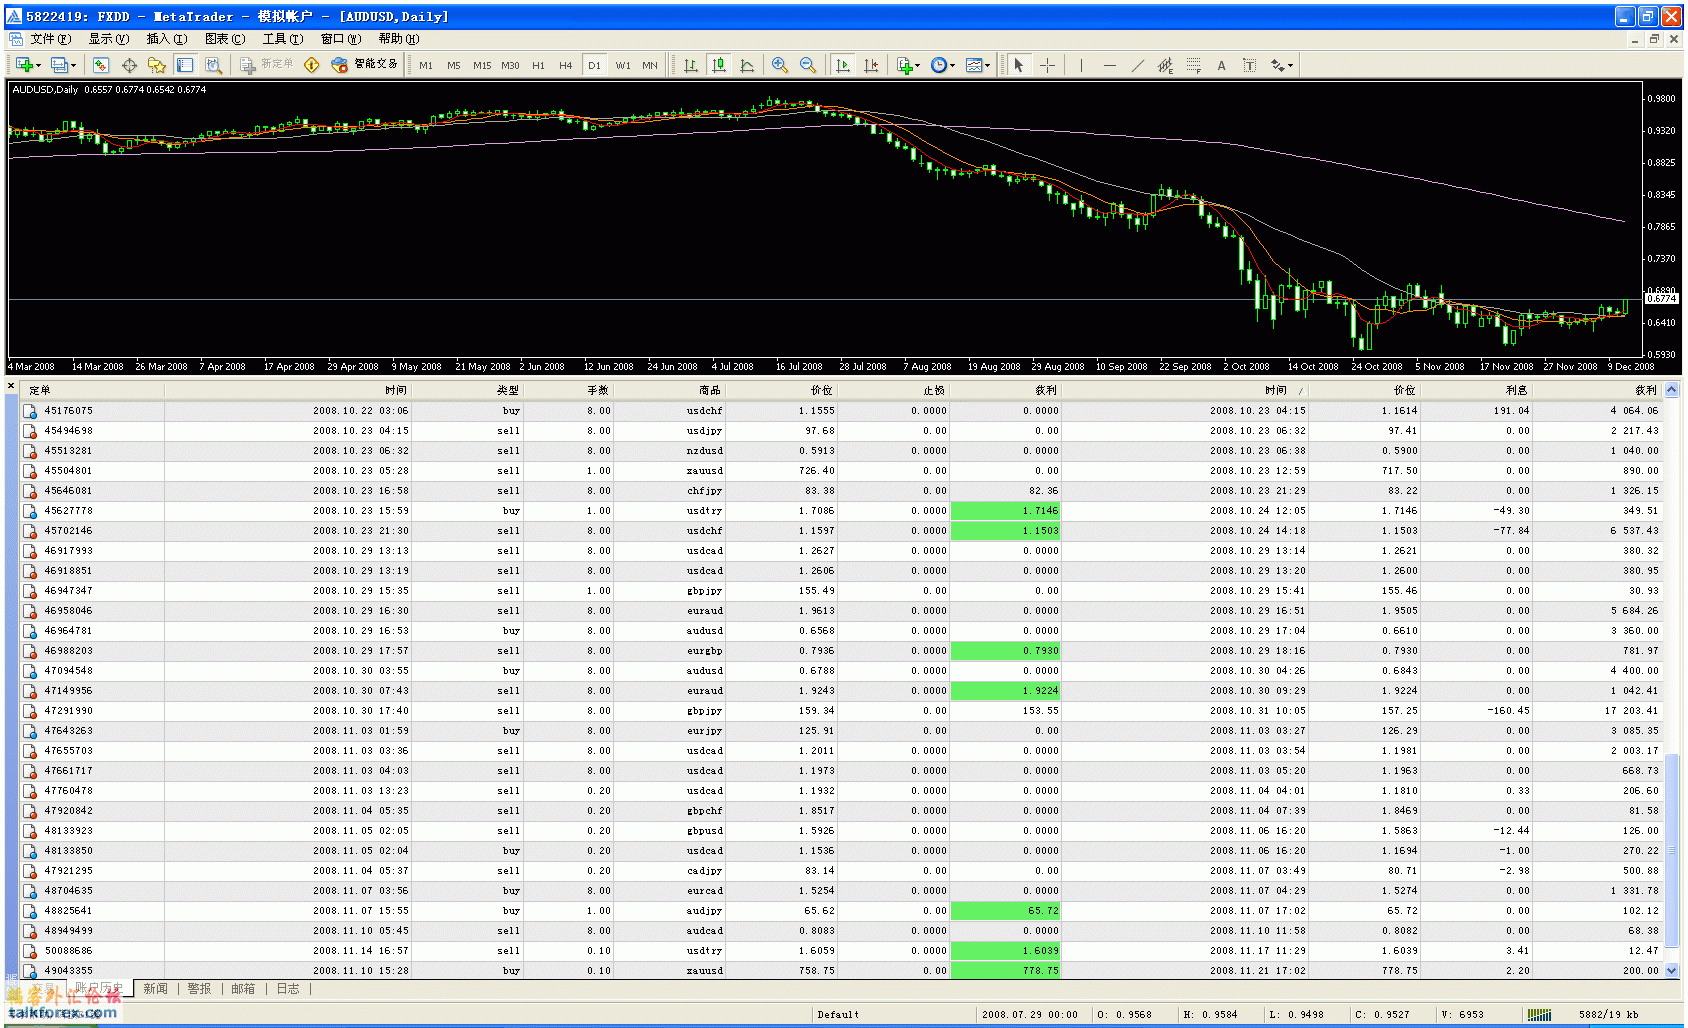The height and width of the screenshot is (1028, 1688).
Task: Select the horizontal line drawing tool
Action: (1109, 65)
